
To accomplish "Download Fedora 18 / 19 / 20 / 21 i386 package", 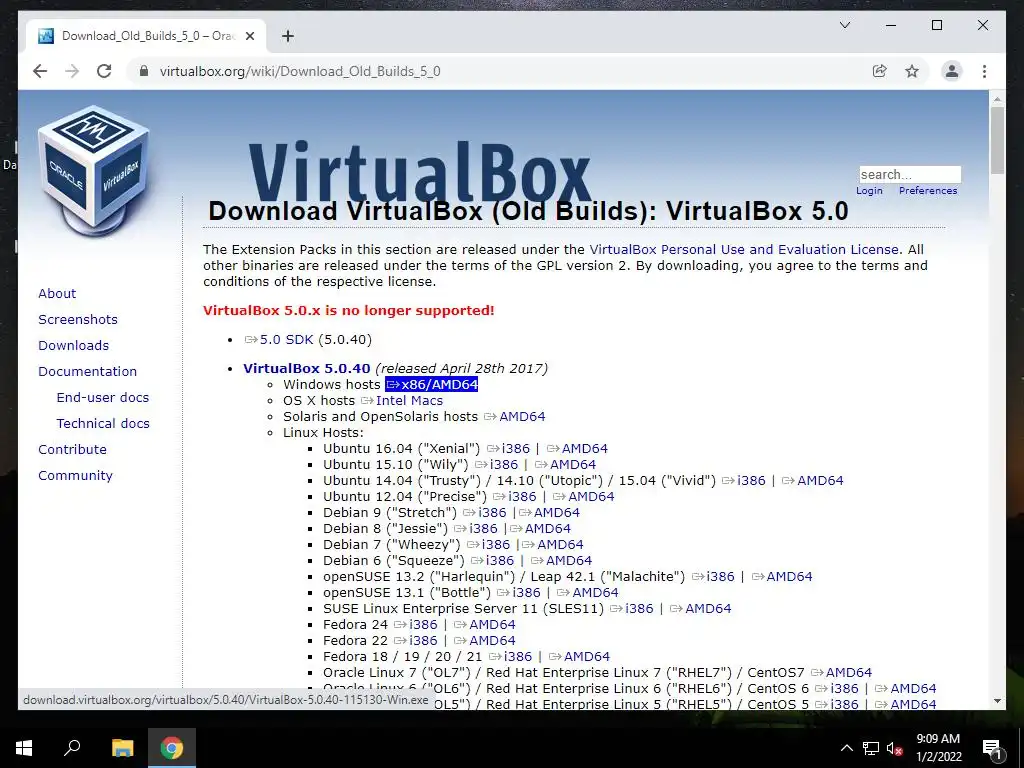I will tap(510, 656).
